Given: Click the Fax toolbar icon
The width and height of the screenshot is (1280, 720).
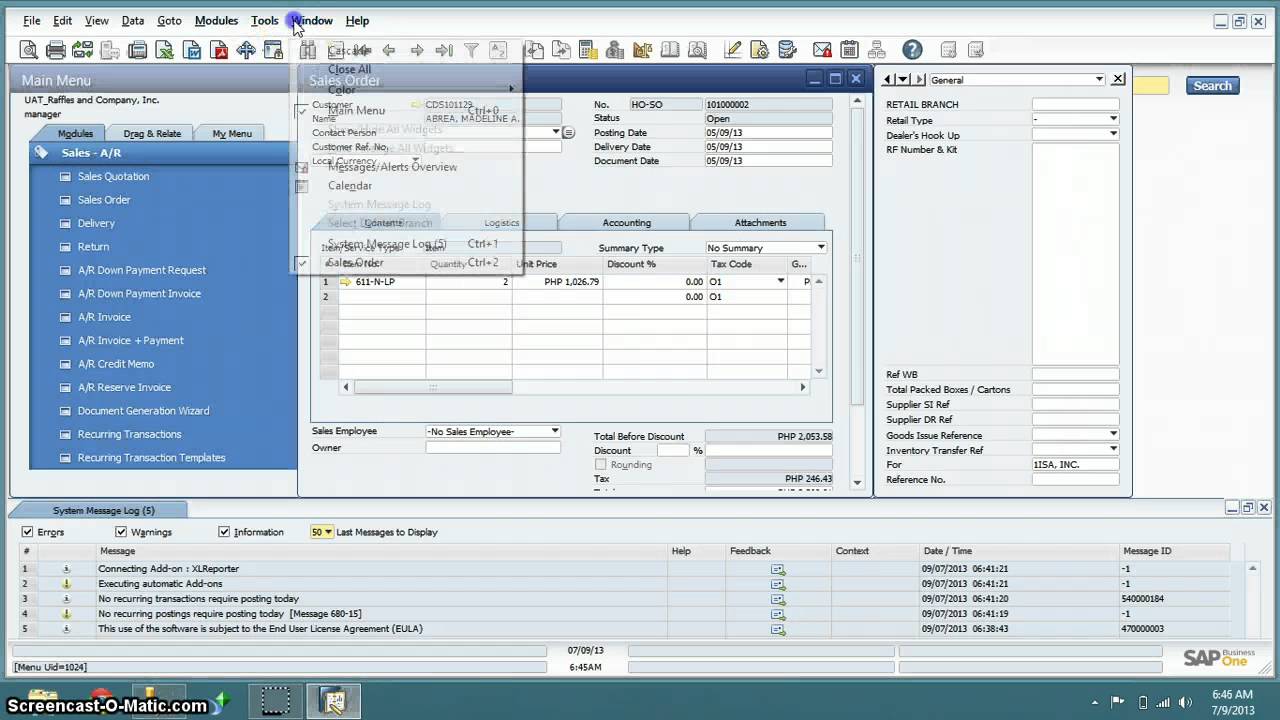Looking at the screenshot, I should pyautogui.click(x=137, y=50).
